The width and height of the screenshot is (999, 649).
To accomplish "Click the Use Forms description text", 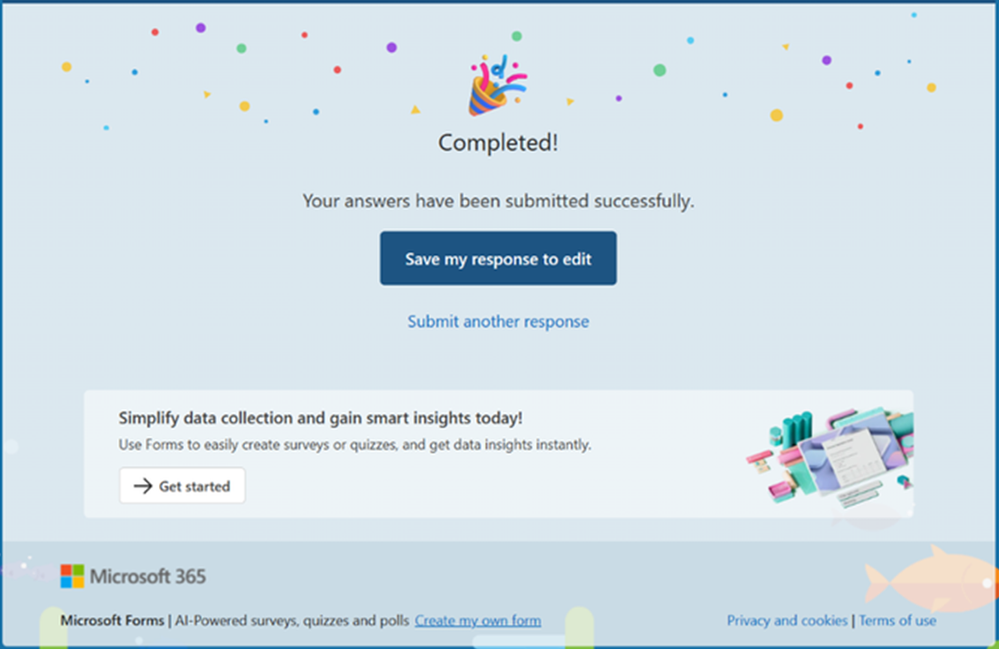I will coord(355,445).
